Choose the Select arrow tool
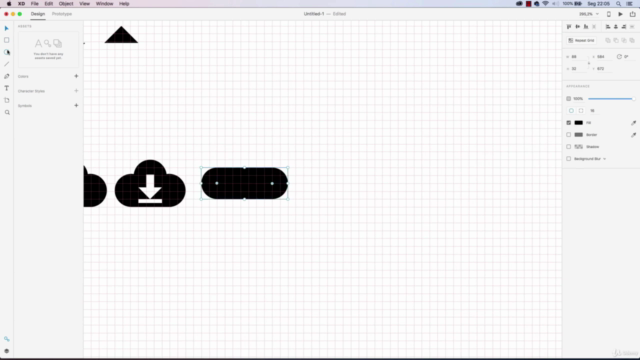The width and height of the screenshot is (640, 360). tap(7, 28)
